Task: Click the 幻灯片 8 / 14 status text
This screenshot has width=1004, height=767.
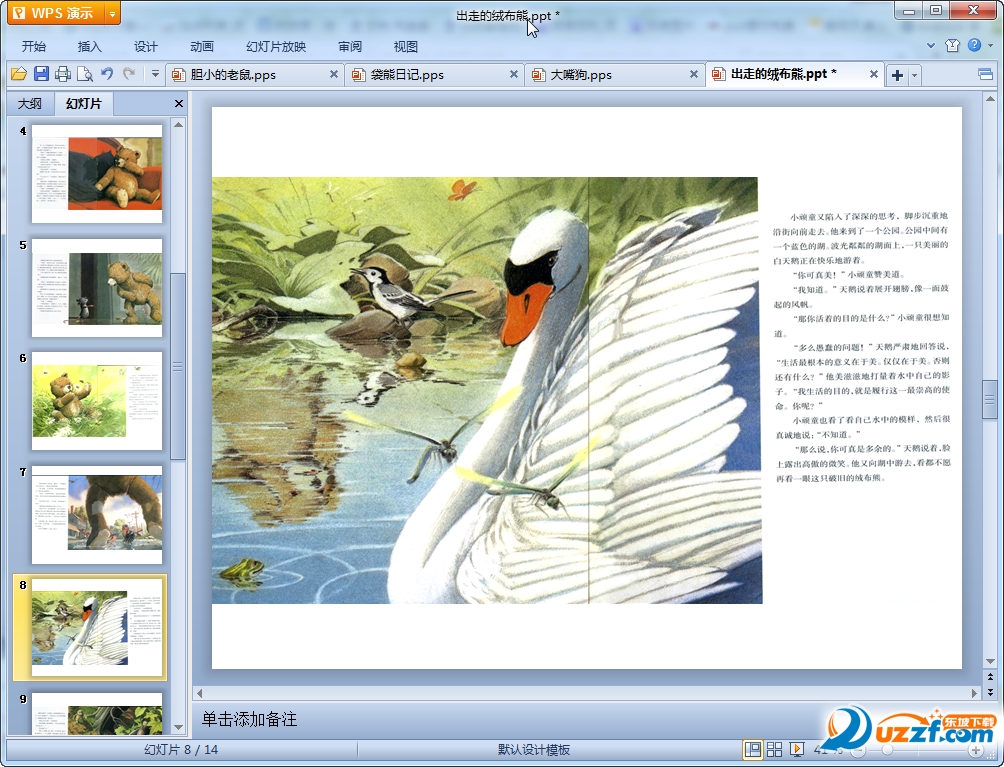Action: click(x=181, y=750)
